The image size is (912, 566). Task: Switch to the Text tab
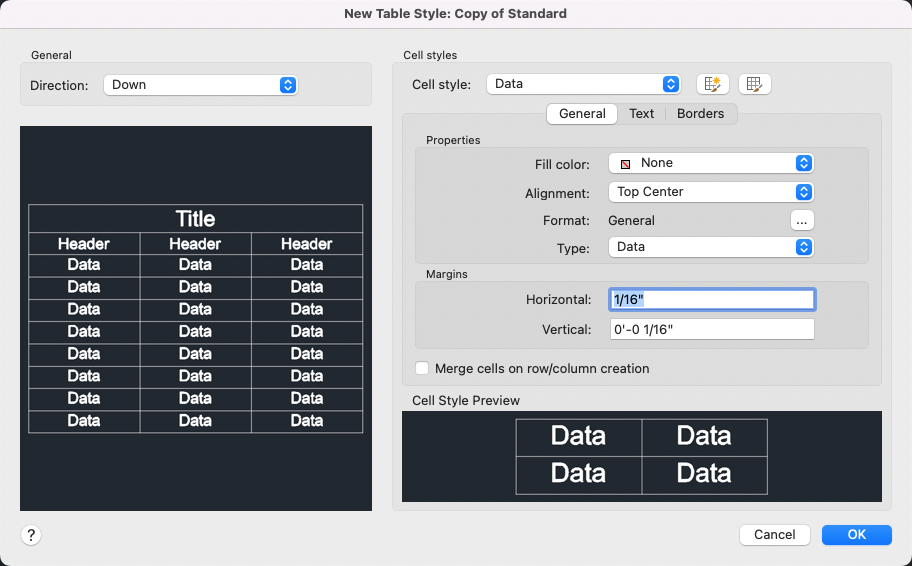click(x=641, y=114)
